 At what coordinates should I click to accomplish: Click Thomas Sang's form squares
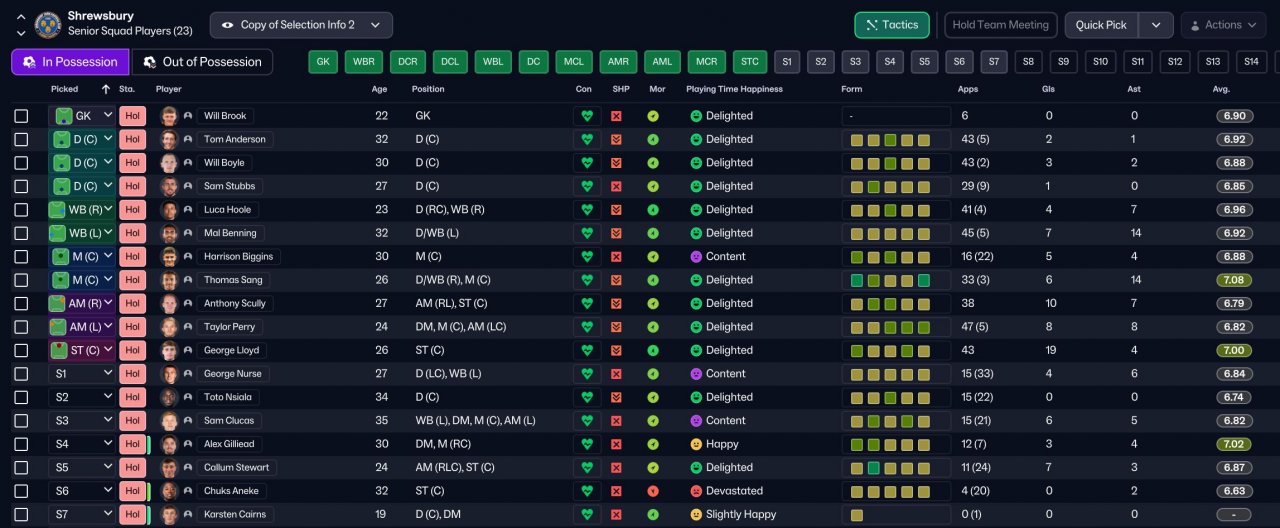pos(896,280)
